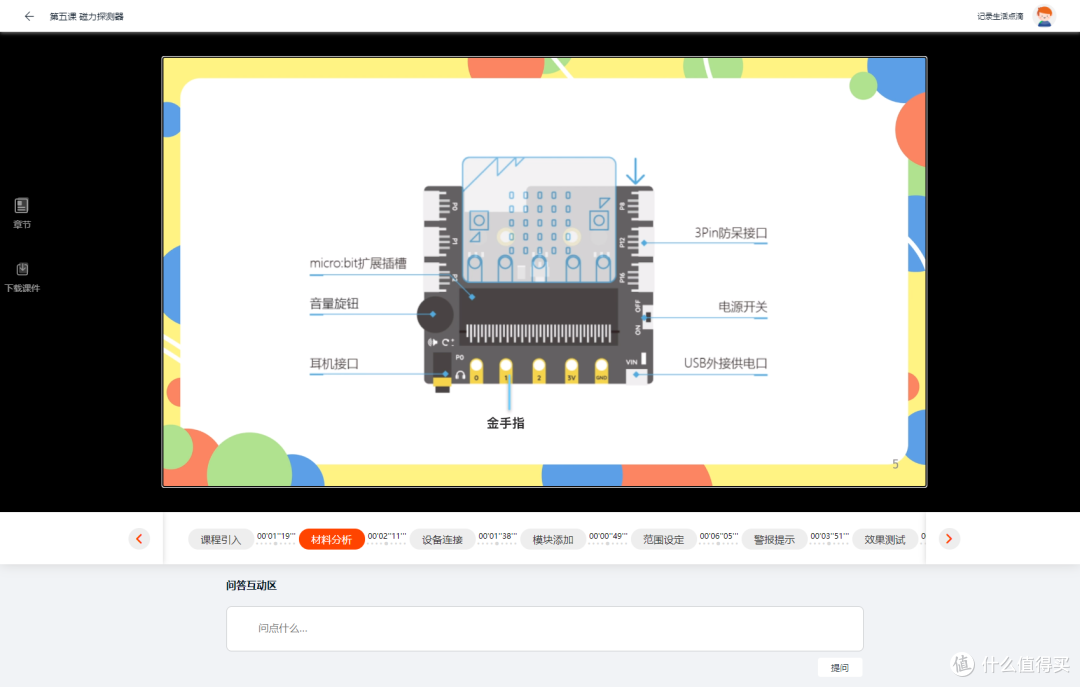The image size is (1080, 687).
Task: Show previous chapters with the left chevron
Action: pyautogui.click(x=139, y=539)
